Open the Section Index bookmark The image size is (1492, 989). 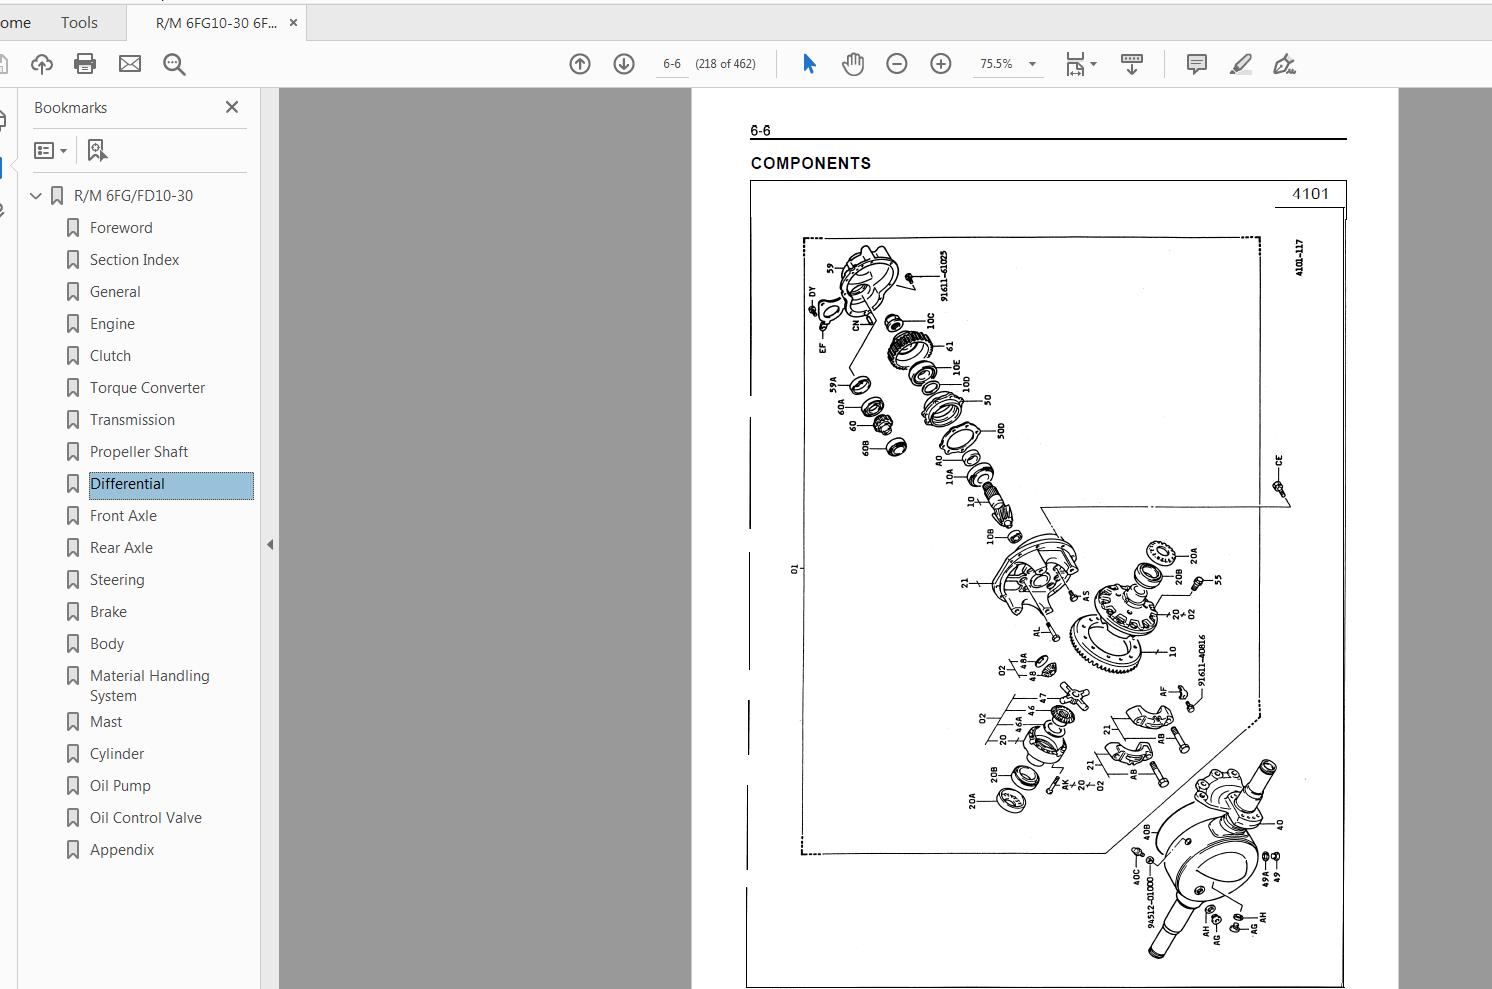click(134, 260)
